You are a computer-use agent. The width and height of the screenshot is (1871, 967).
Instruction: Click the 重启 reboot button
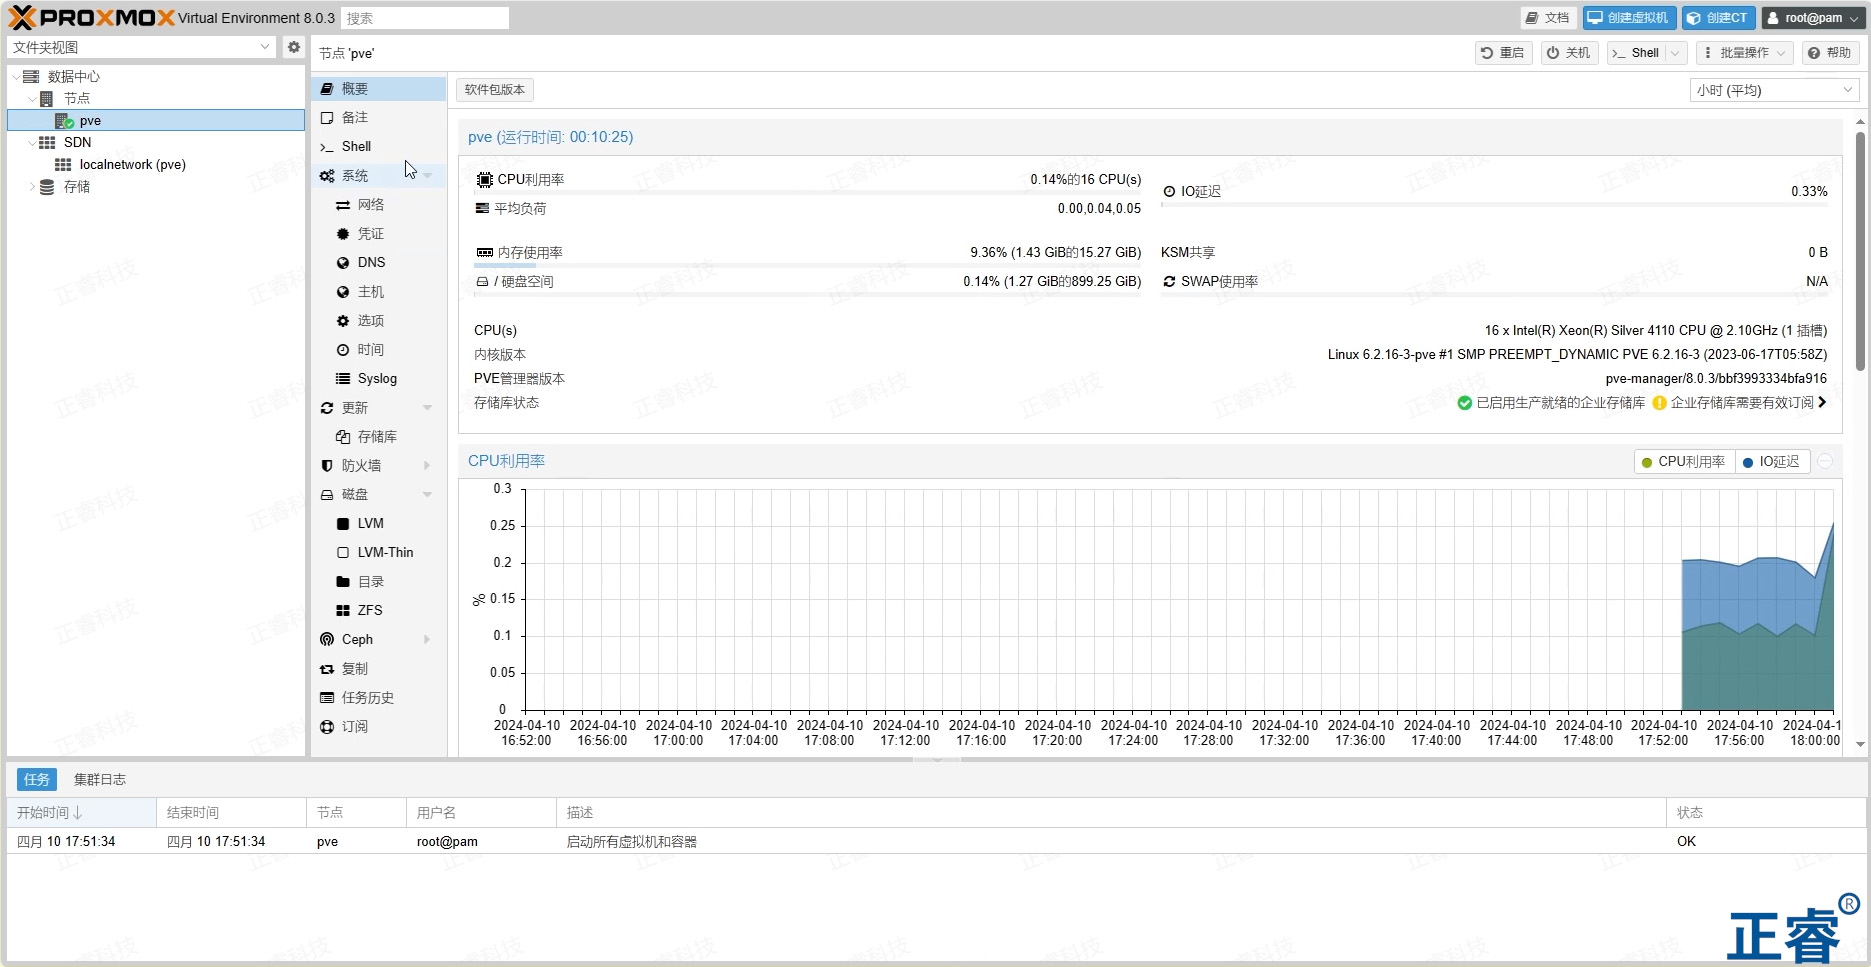click(x=1503, y=53)
